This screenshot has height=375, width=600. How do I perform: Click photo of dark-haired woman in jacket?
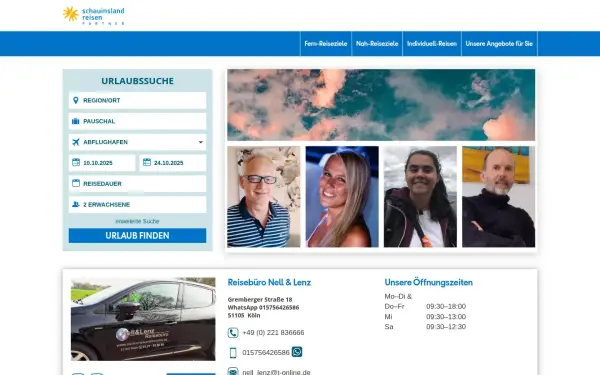click(420, 197)
